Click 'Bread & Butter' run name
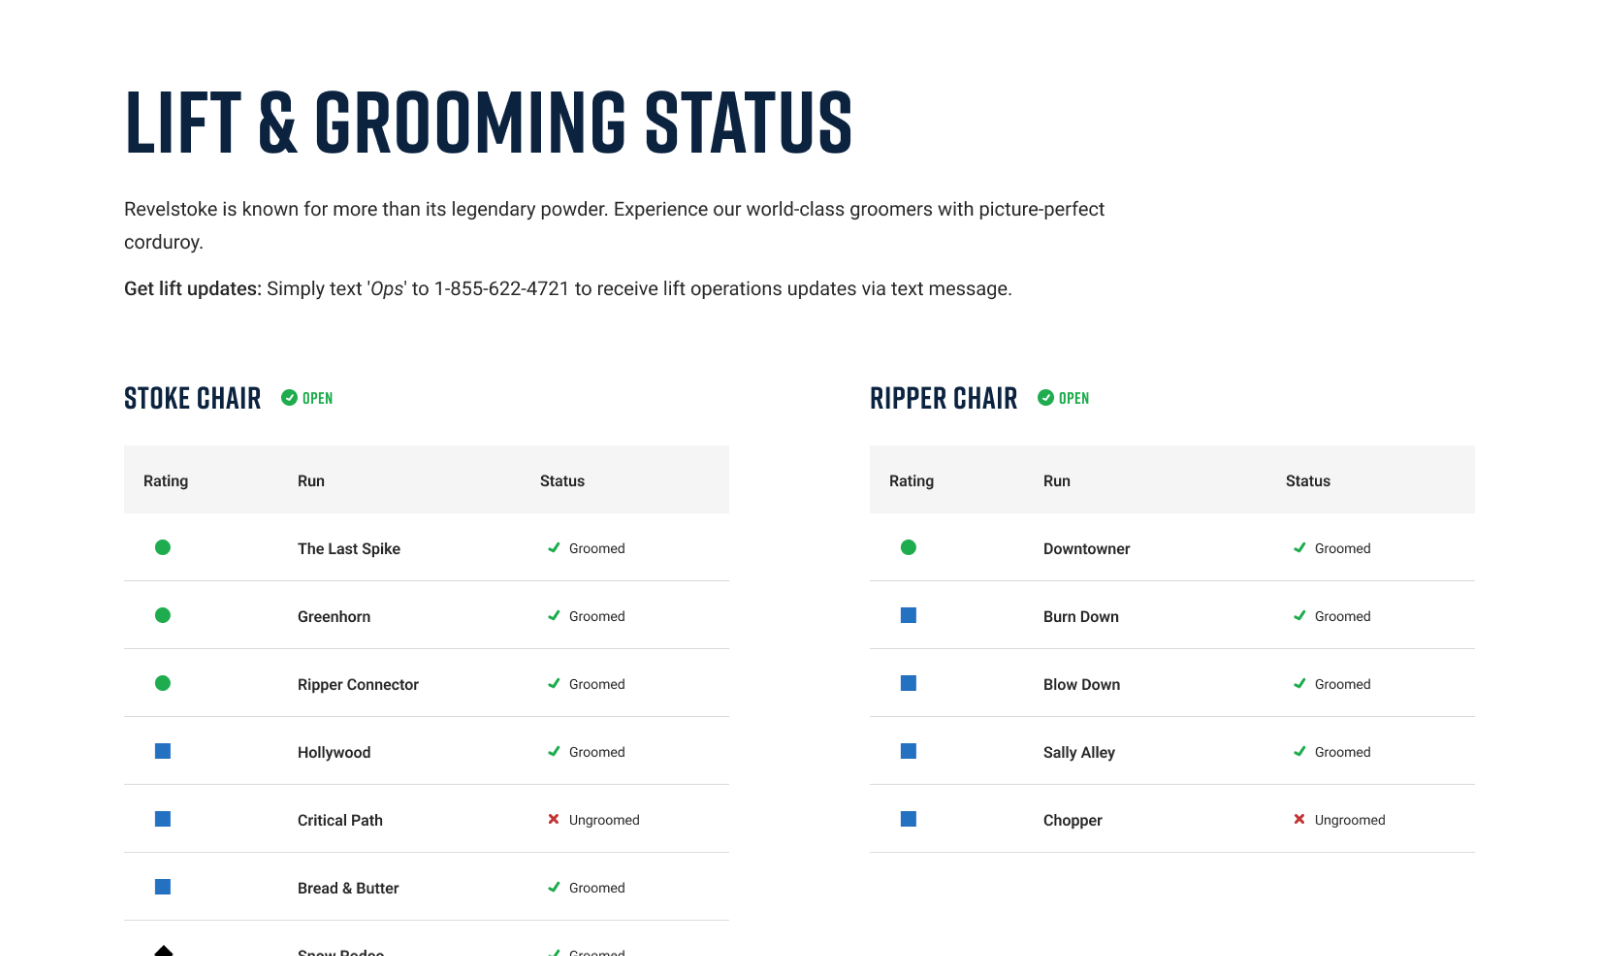Image resolution: width=1600 pixels, height=956 pixels. click(x=348, y=888)
